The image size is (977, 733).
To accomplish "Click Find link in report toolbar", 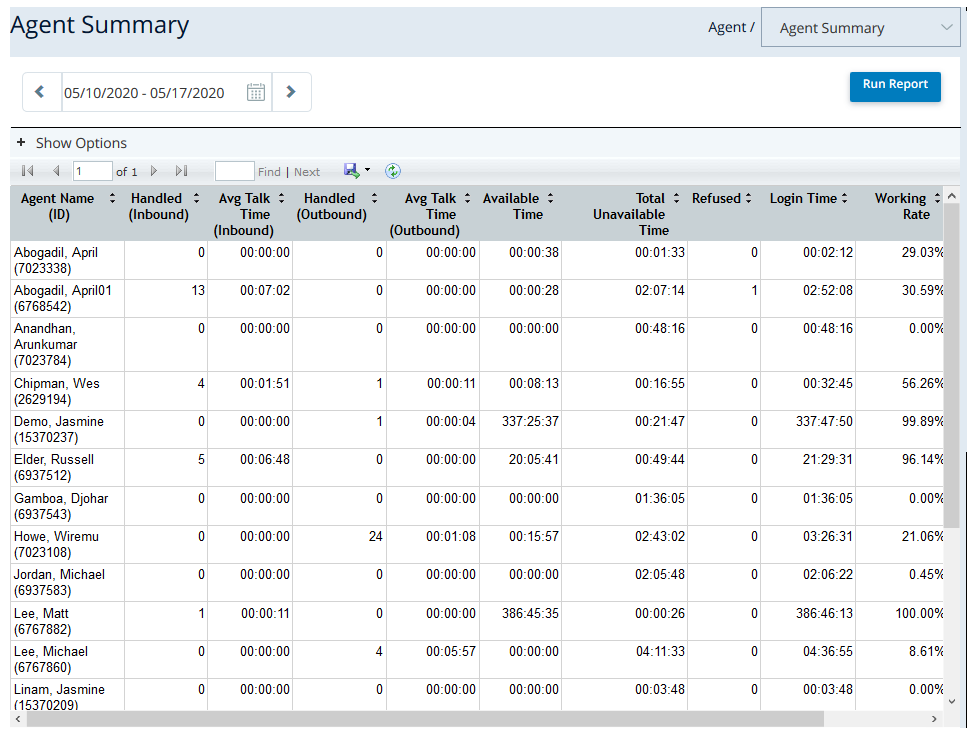I will [x=269, y=172].
